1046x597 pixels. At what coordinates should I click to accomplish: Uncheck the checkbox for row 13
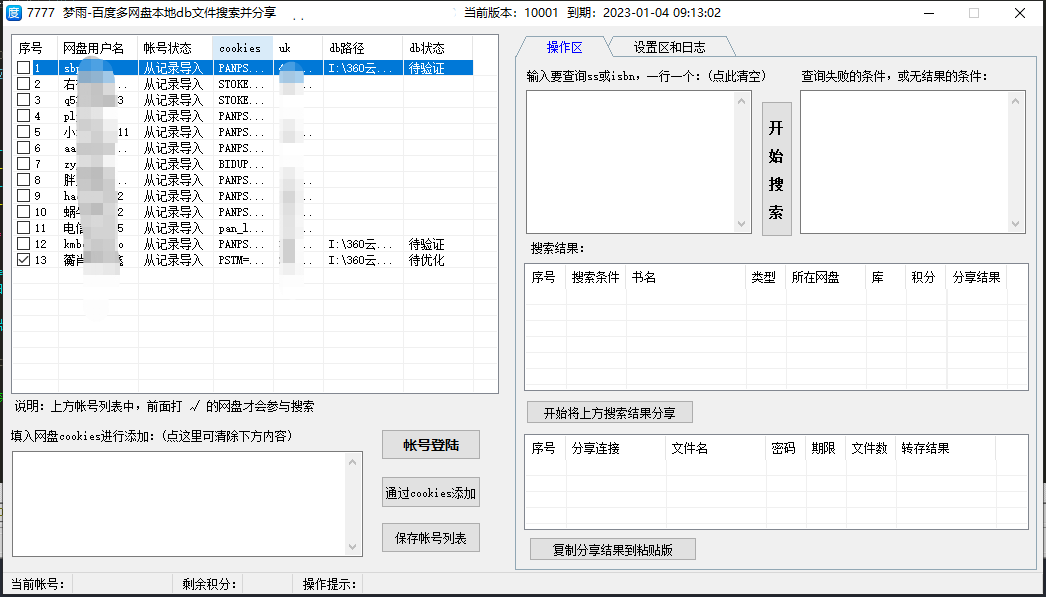[23, 260]
